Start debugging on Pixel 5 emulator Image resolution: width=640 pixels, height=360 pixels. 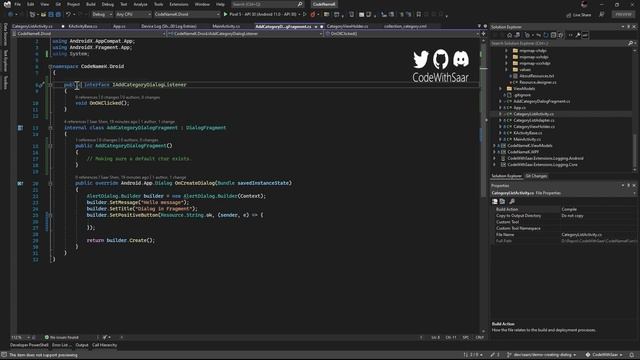(261, 14)
